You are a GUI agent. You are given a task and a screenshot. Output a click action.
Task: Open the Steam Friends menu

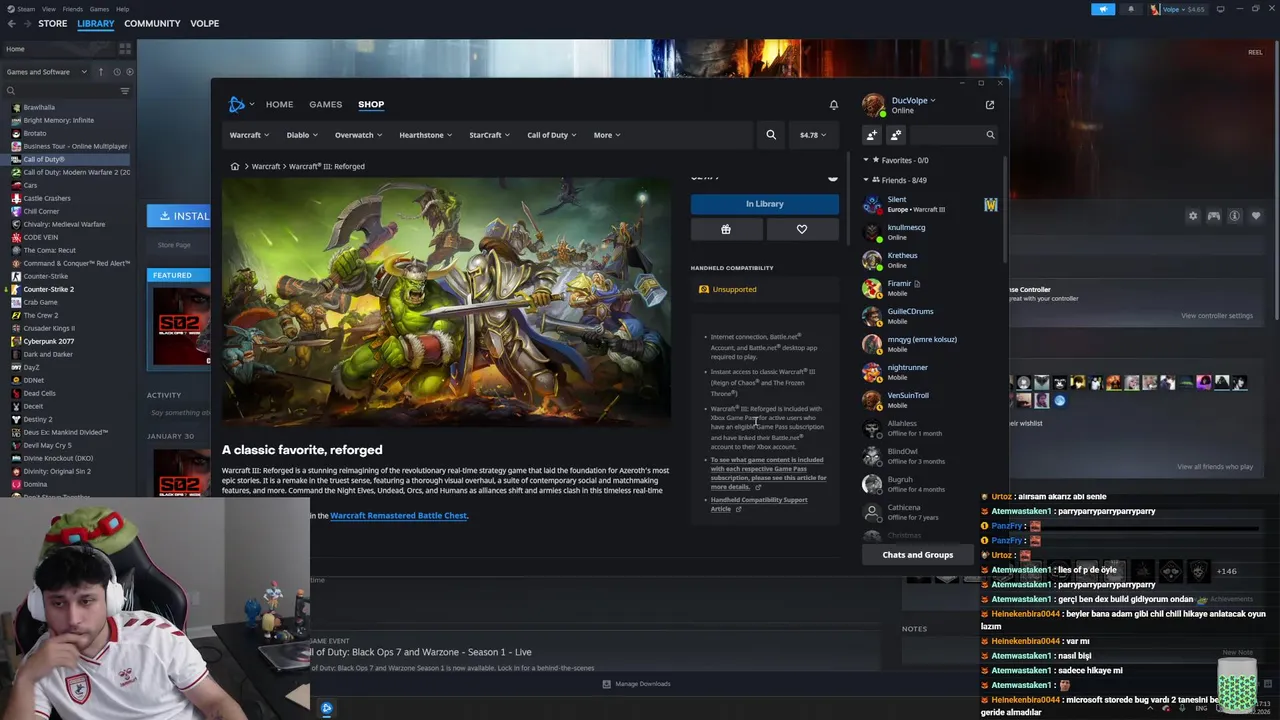click(x=73, y=9)
